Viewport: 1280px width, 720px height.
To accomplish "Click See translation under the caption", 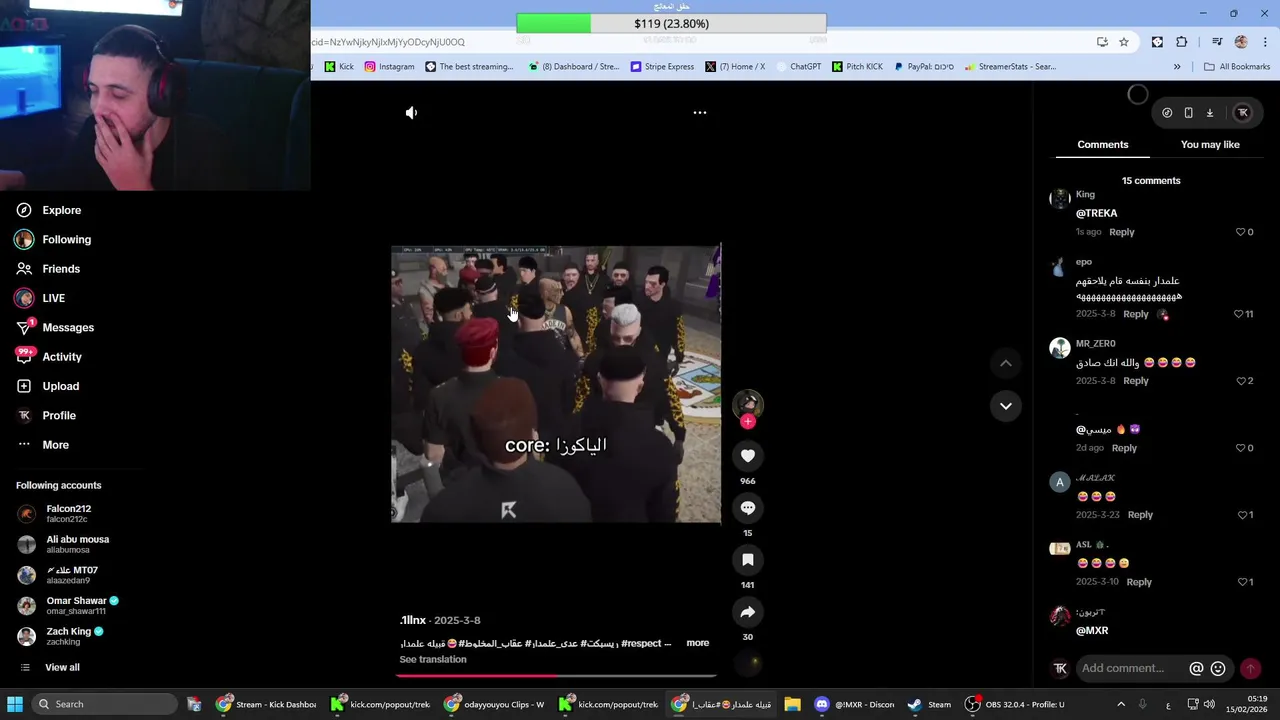I will pyautogui.click(x=433, y=660).
